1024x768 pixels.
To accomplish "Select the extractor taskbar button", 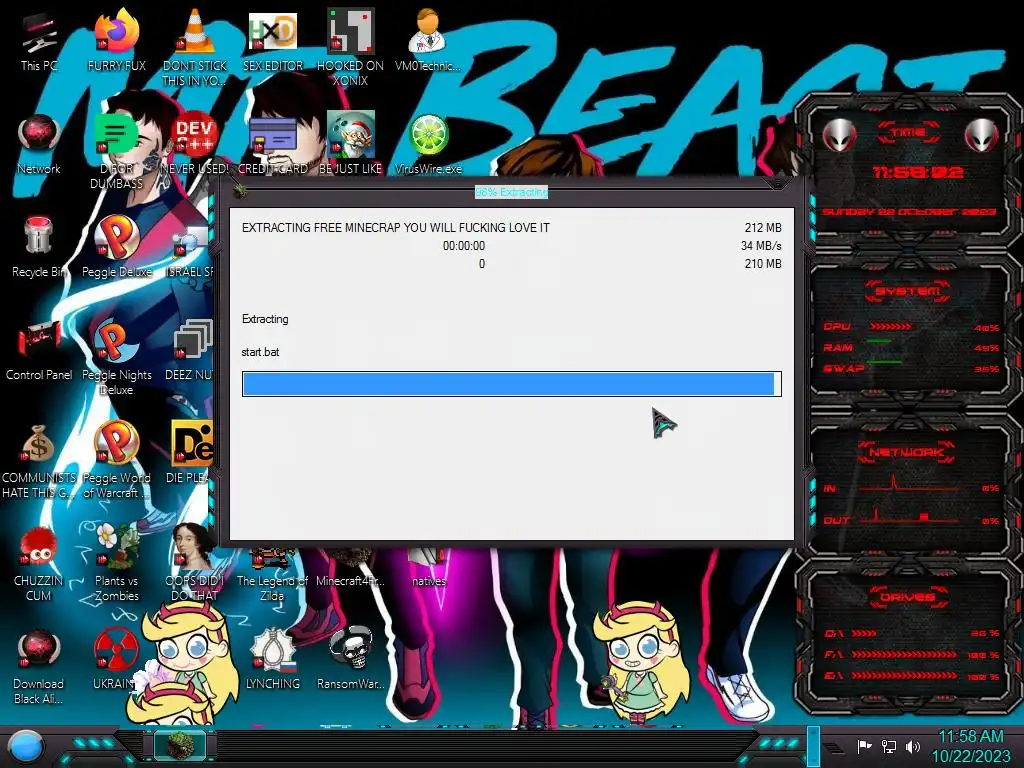I will pyautogui.click(x=180, y=744).
